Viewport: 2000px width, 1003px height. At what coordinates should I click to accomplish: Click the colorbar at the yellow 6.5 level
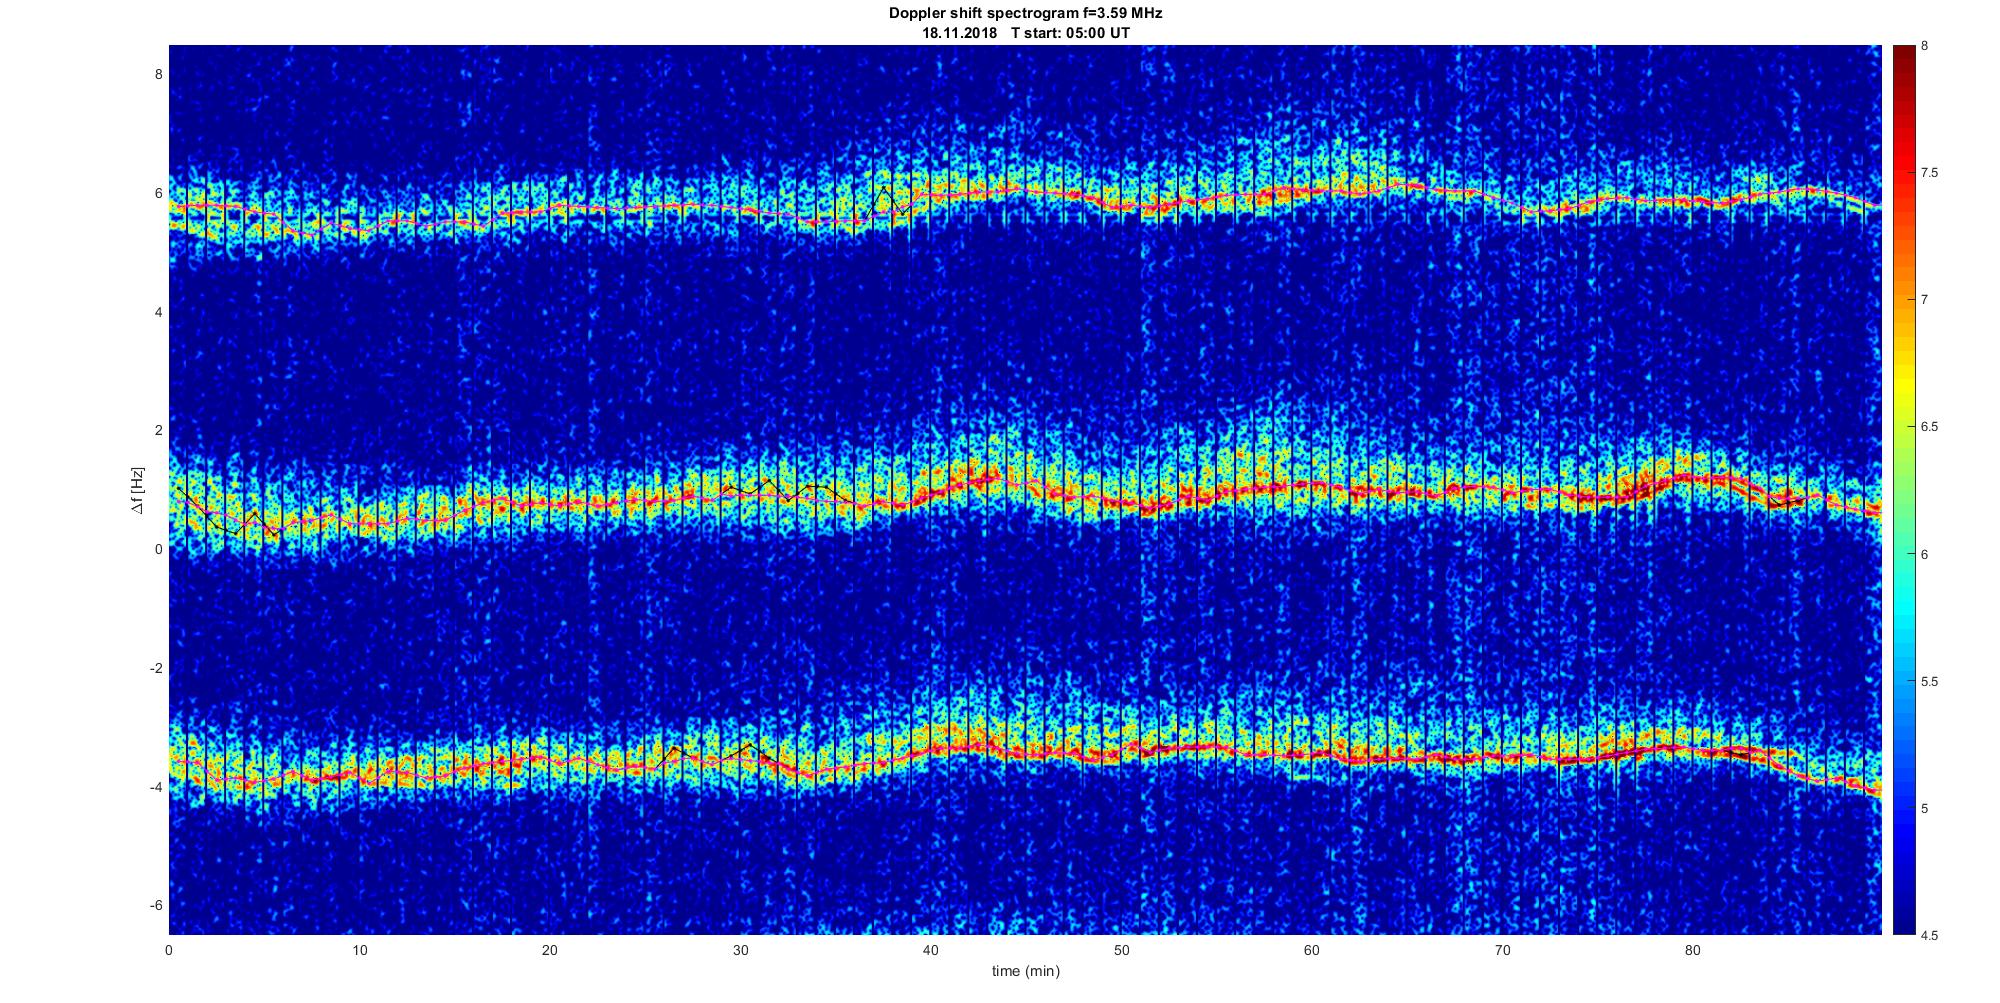click(1904, 427)
